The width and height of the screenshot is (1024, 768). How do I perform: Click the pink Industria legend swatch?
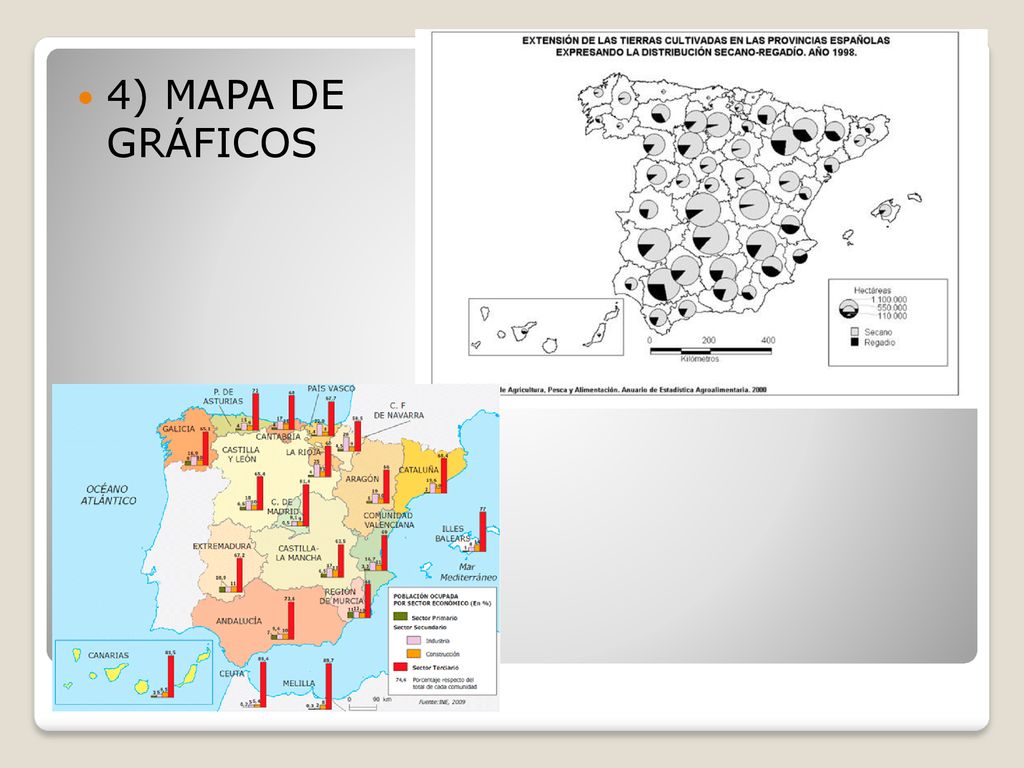(413, 641)
